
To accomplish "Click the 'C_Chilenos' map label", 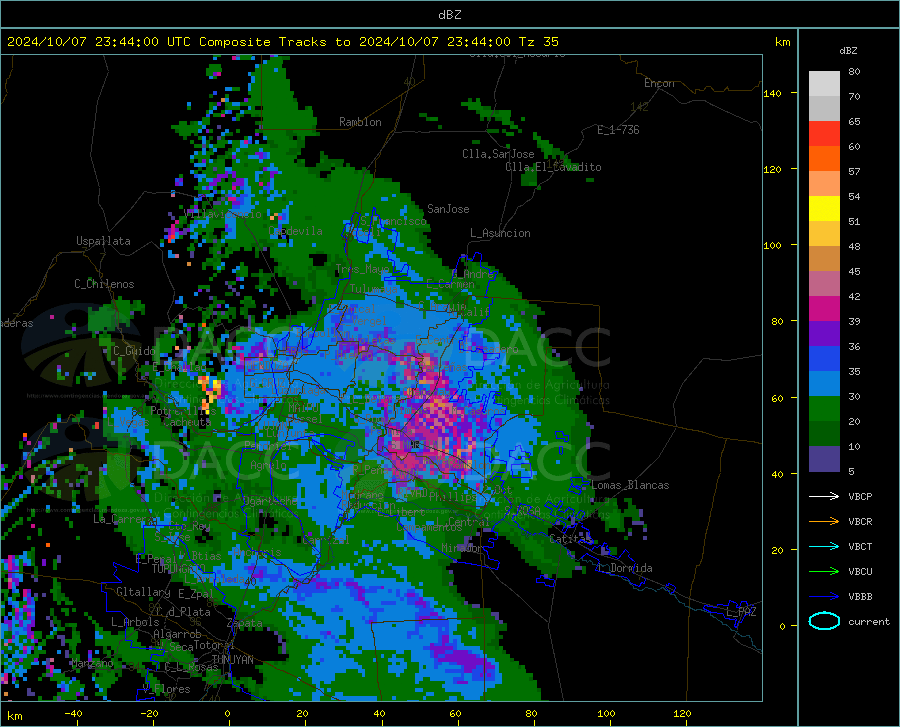I will point(104,284).
